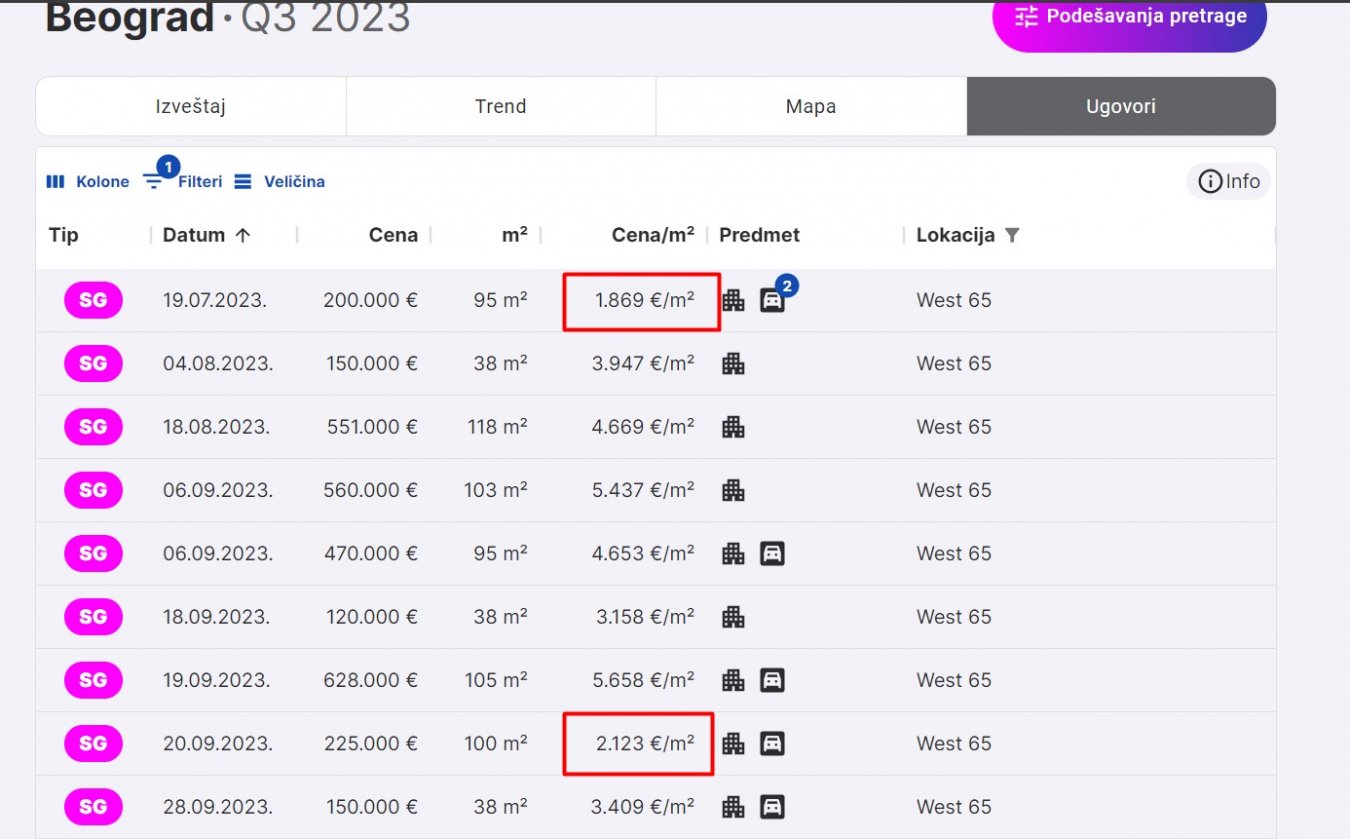This screenshot has height=839, width=1350.
Task: Change row density via Veličina
Action: click(280, 181)
